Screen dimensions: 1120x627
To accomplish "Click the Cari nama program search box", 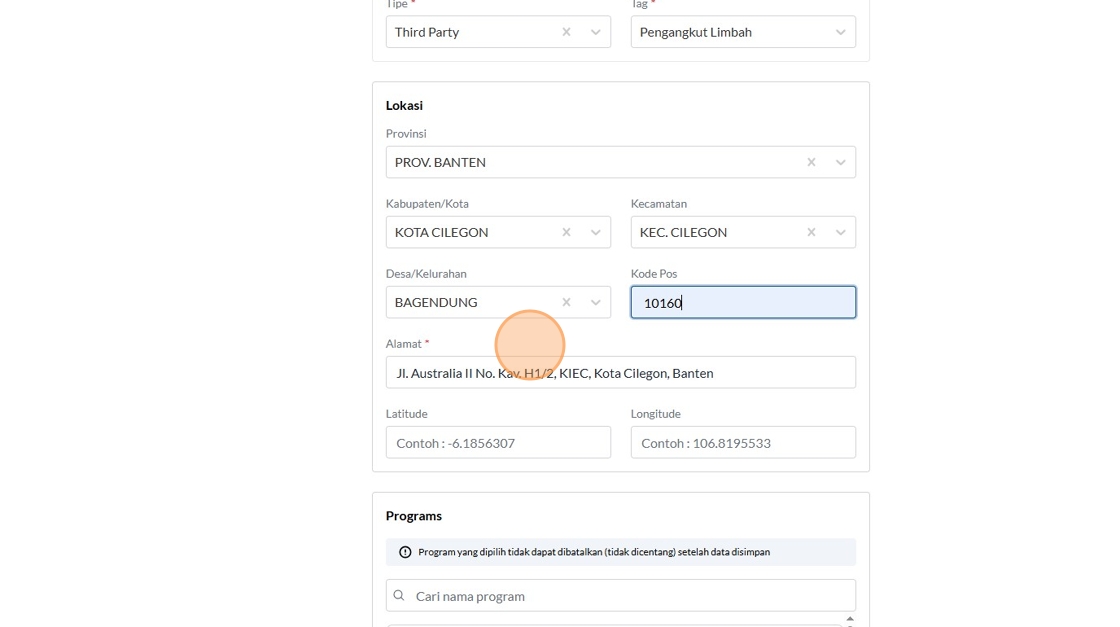I will click(630, 596).
